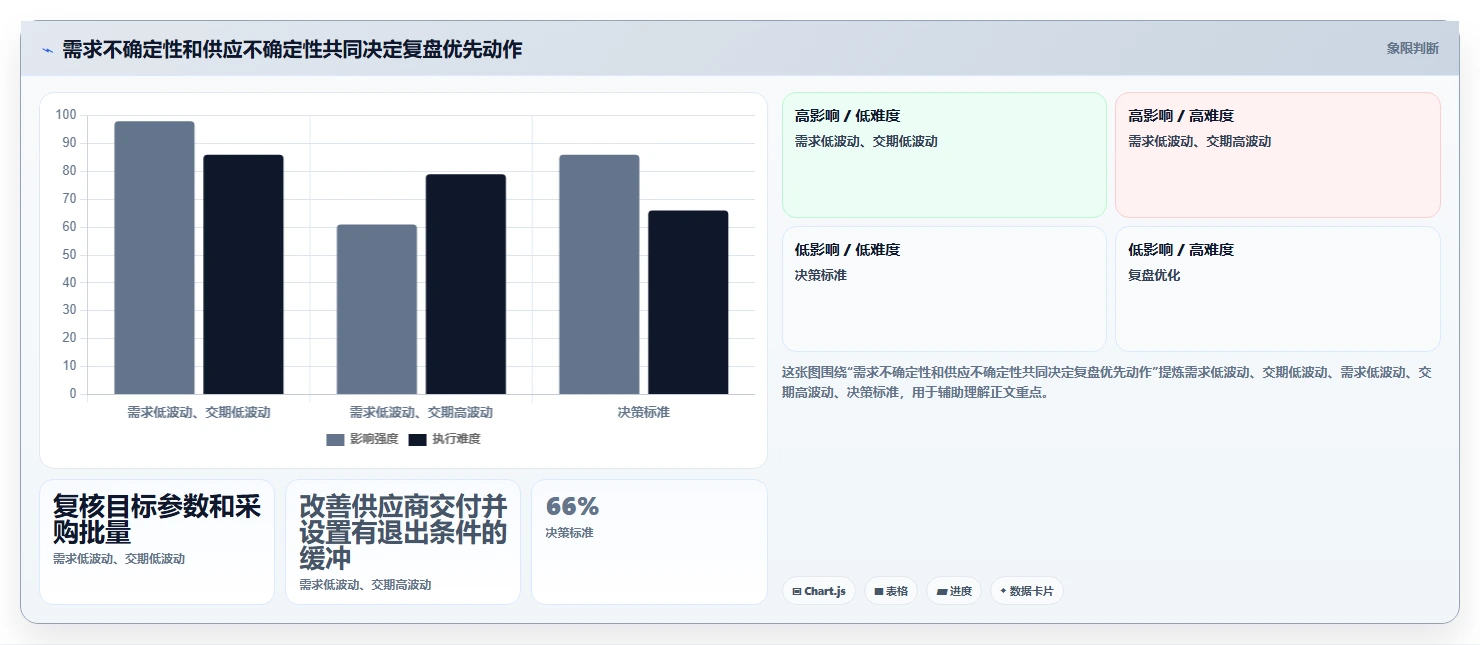Click the Chart.js tag
The width and height of the screenshot is (1480, 645).
(819, 591)
